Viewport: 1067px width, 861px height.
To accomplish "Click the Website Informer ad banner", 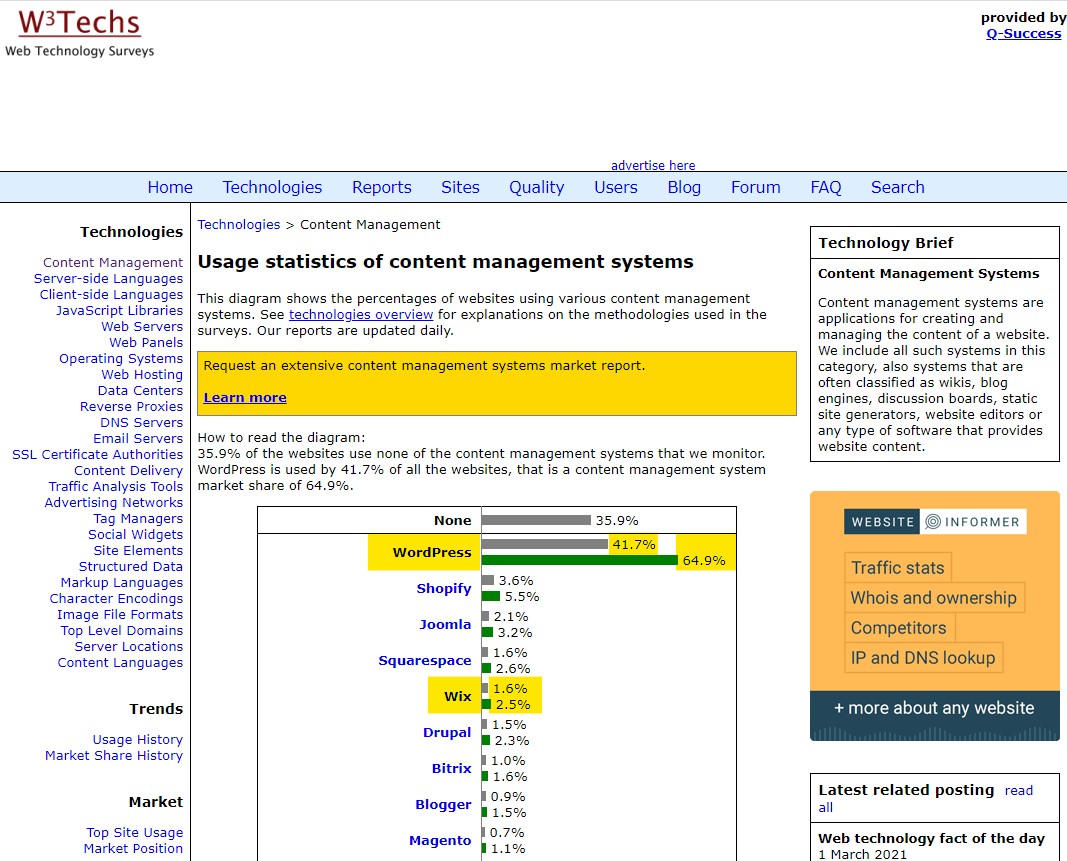I will tap(935, 616).
